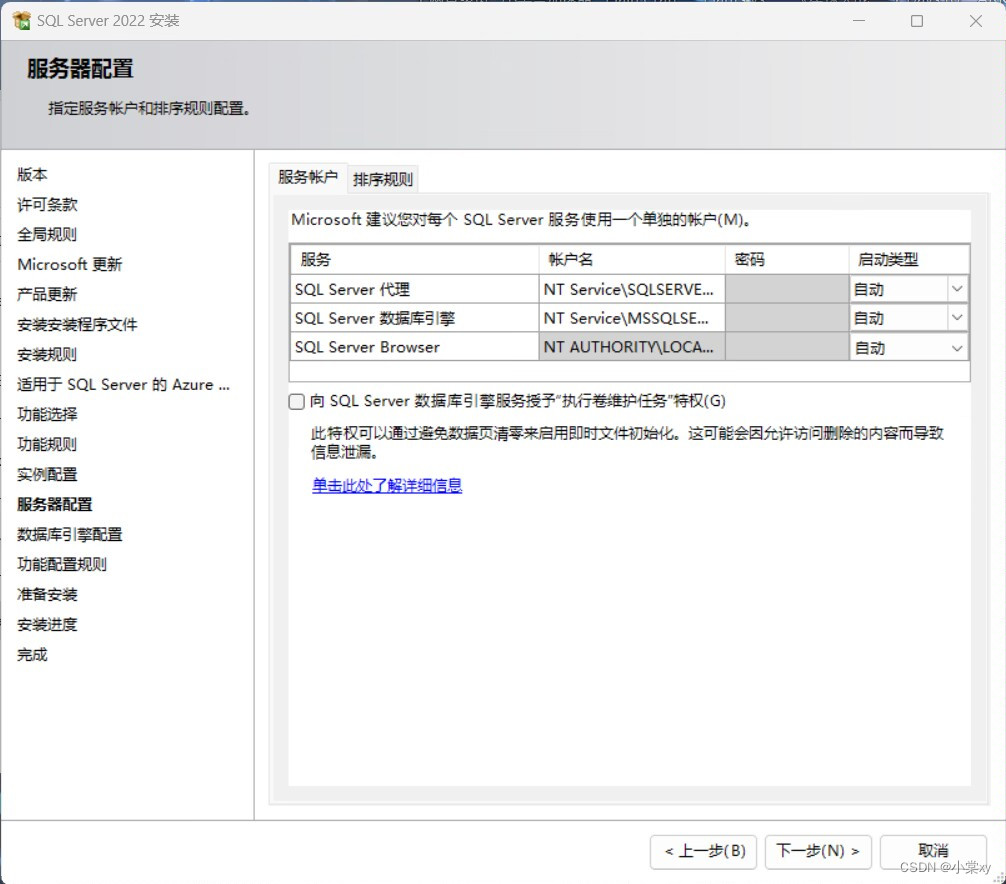Select 完成 step in sidebar

(x=32, y=654)
